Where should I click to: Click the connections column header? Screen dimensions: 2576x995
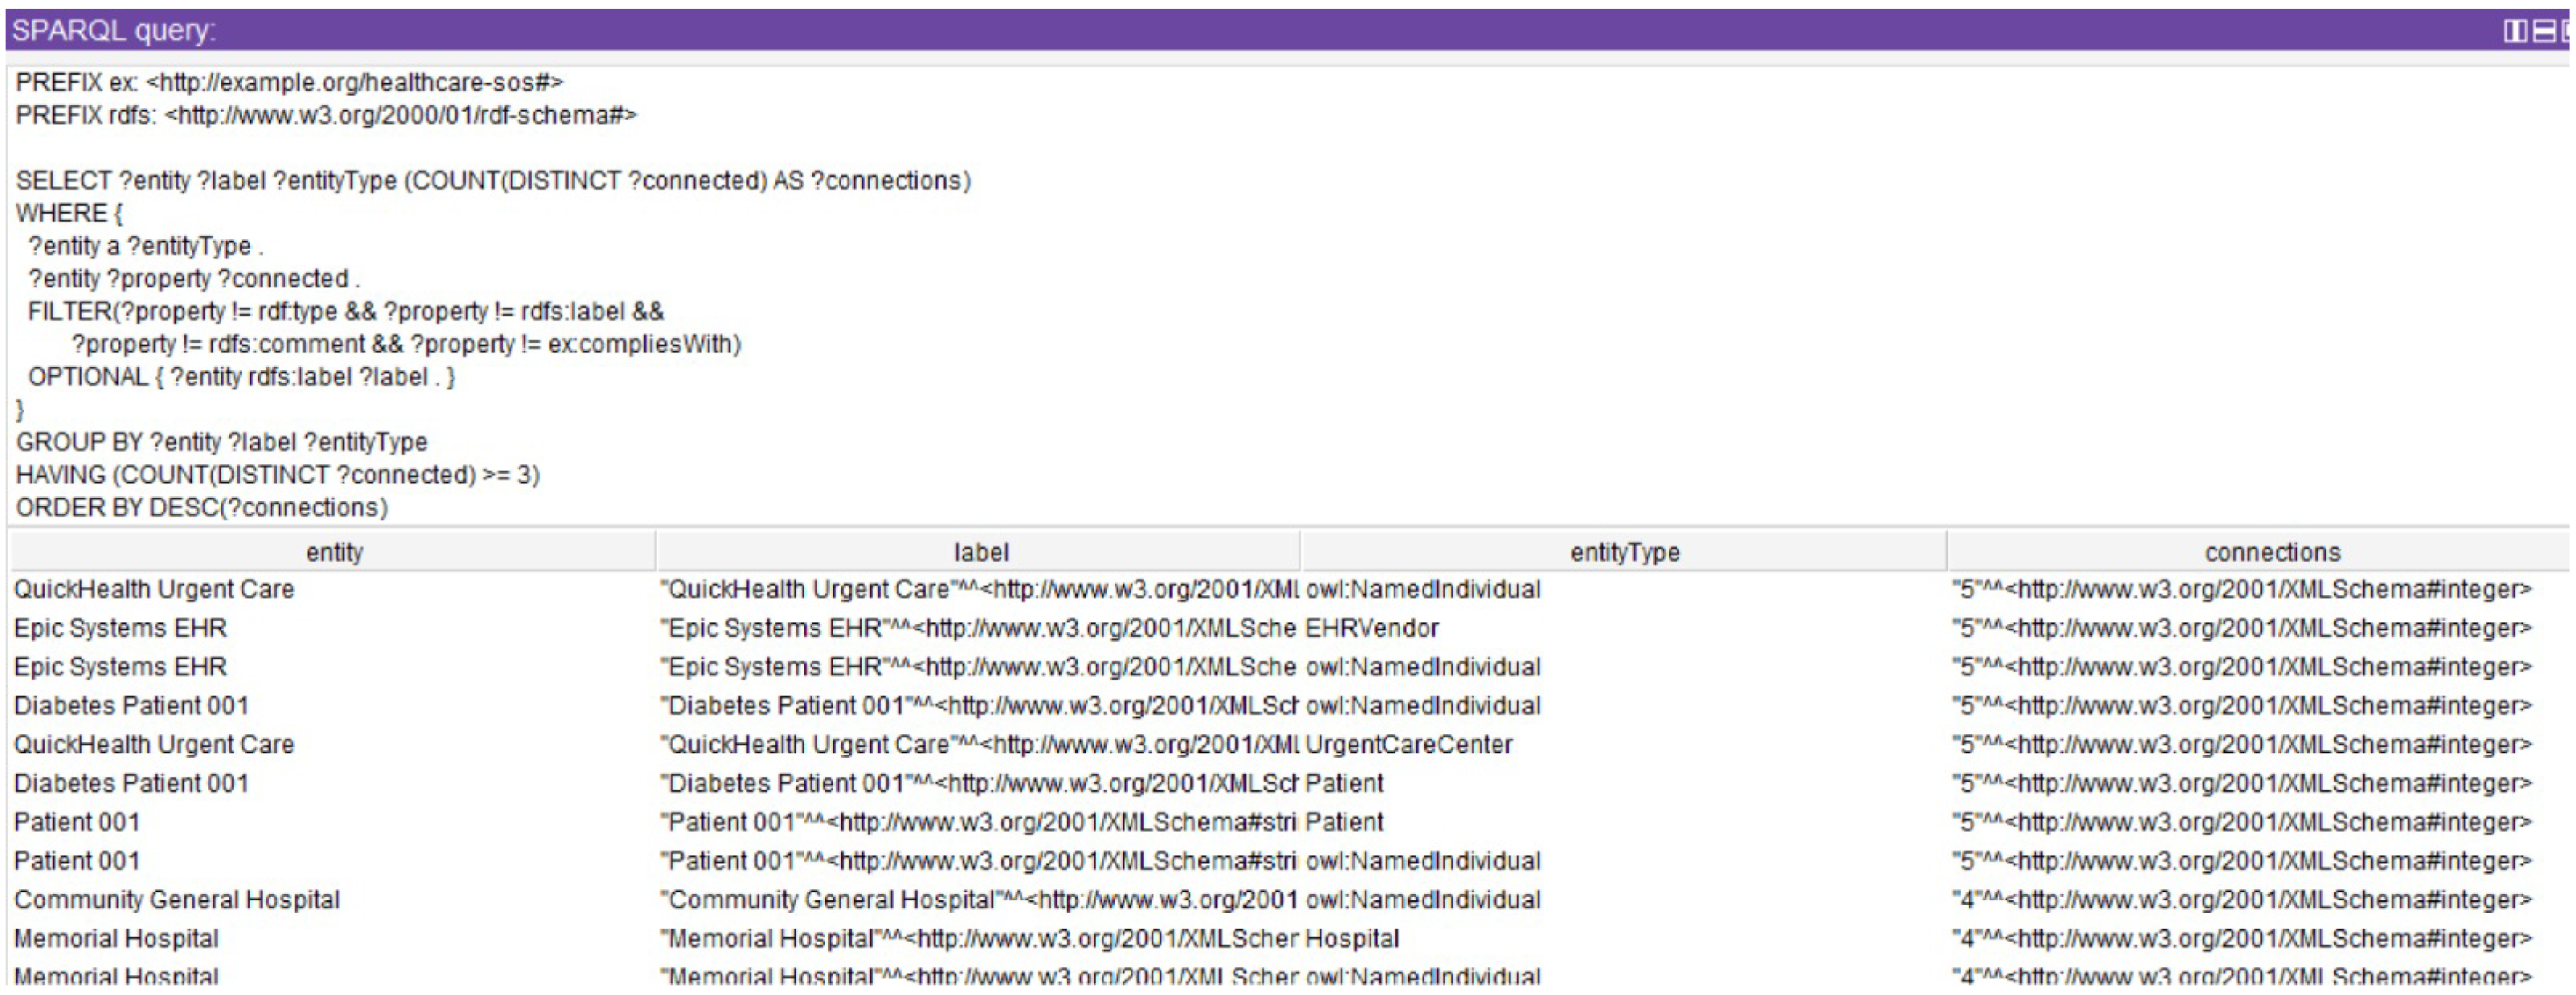(2271, 552)
